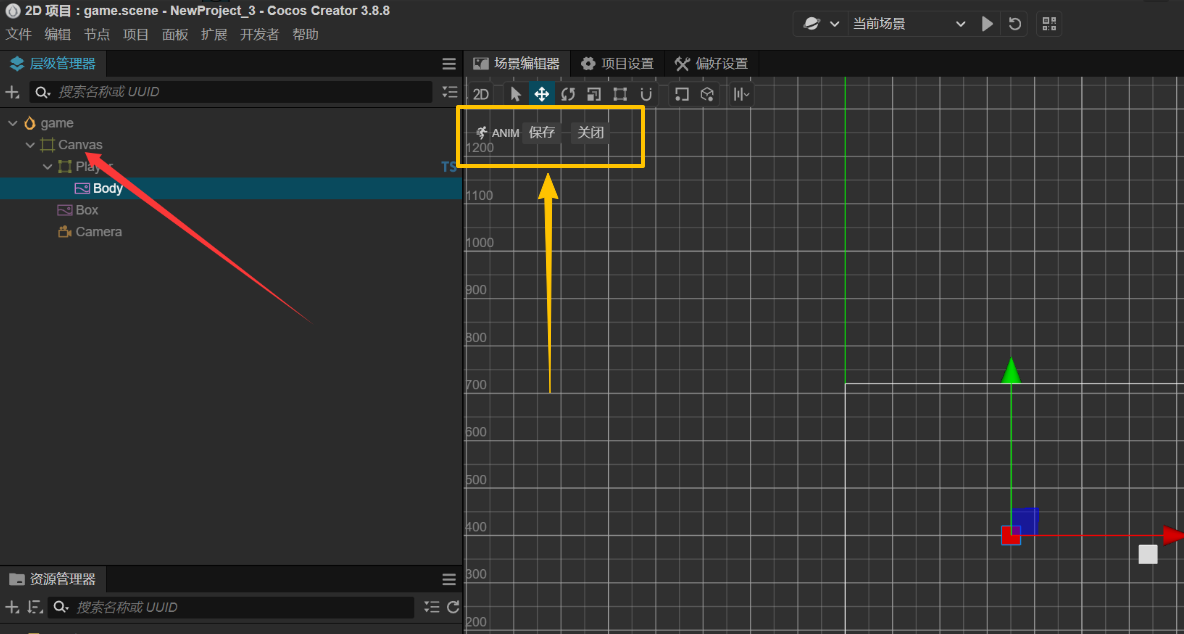Open the 面板 menu
This screenshot has height=634, width=1184.
point(175,35)
